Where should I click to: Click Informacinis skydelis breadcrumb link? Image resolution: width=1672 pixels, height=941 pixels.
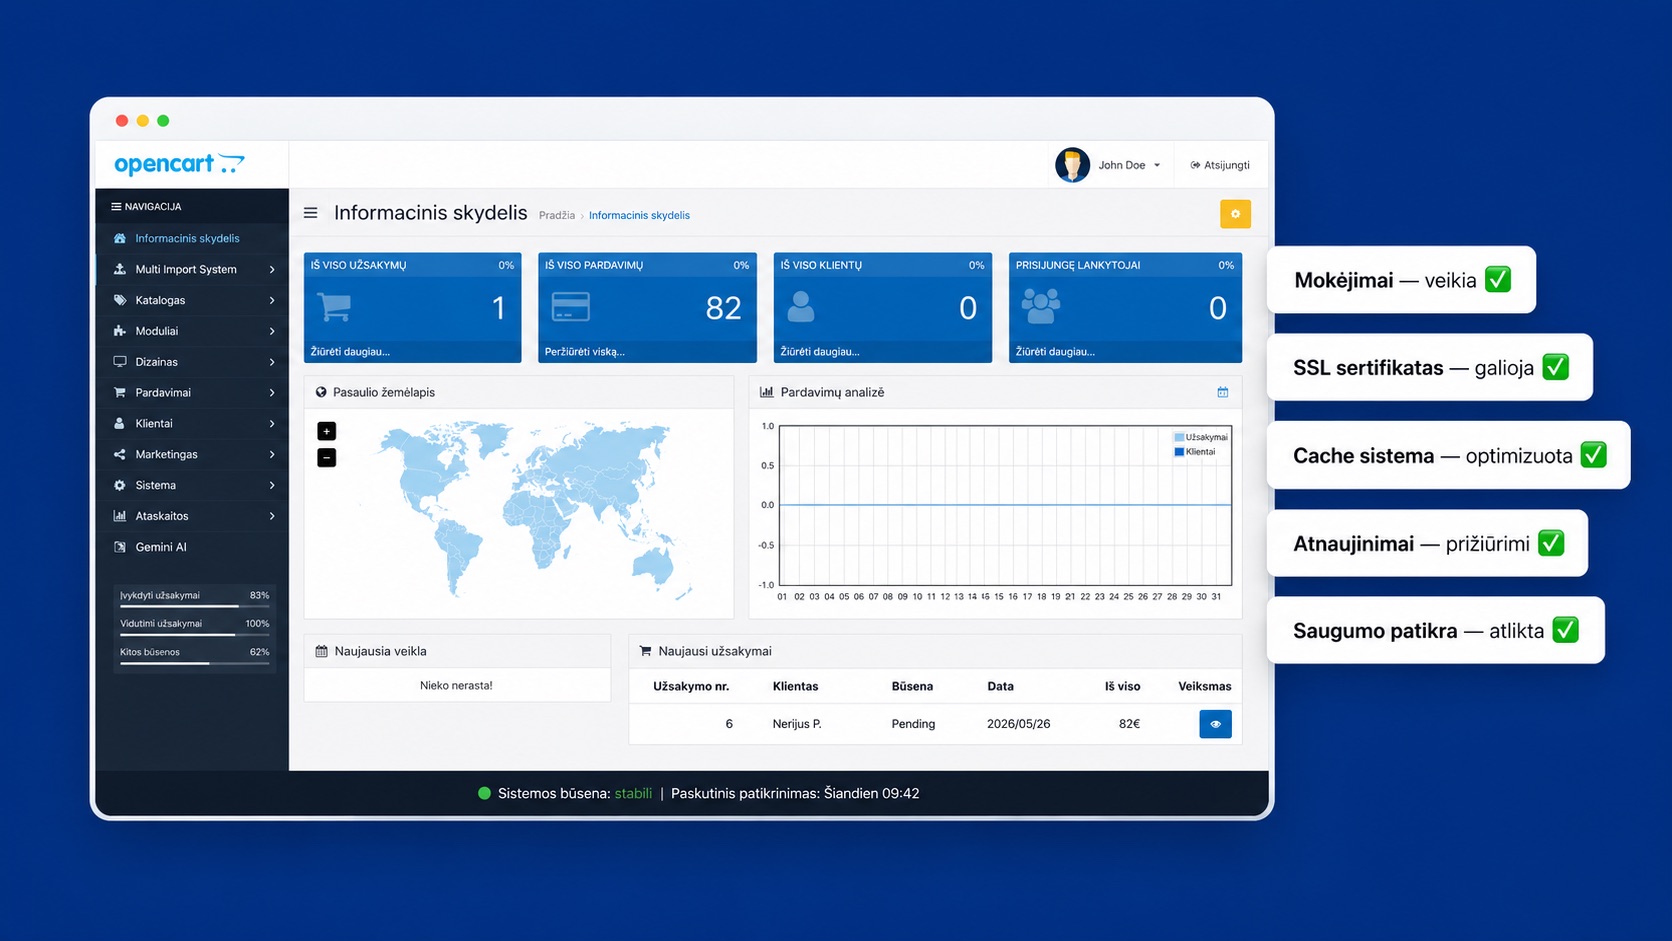[639, 215]
